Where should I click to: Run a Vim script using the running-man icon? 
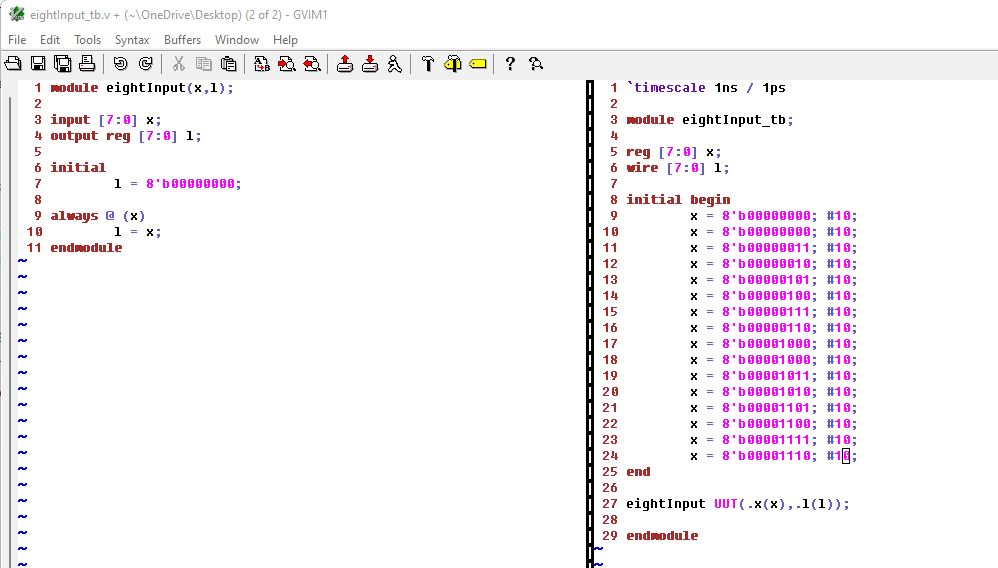pos(394,64)
